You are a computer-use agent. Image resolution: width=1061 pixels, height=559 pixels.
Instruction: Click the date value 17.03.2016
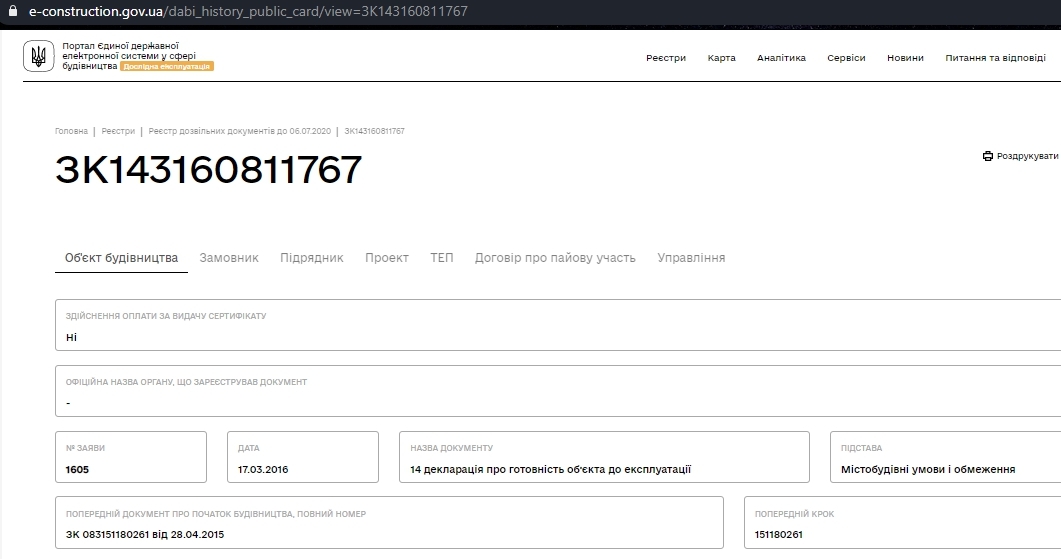(263, 470)
